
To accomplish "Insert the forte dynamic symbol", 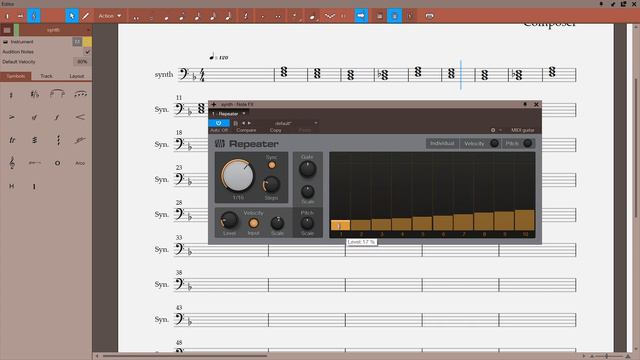I will (x=57, y=117).
